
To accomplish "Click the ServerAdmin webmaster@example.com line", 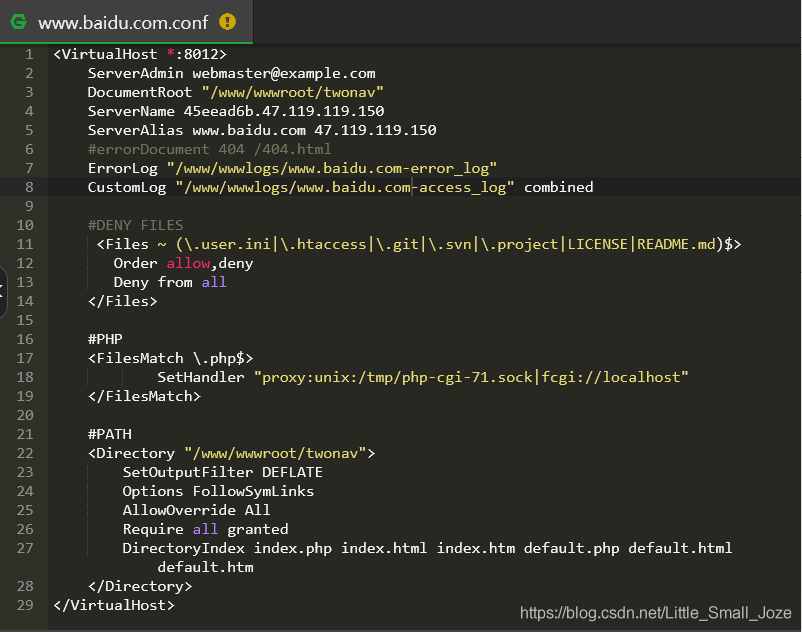I will click(x=232, y=73).
